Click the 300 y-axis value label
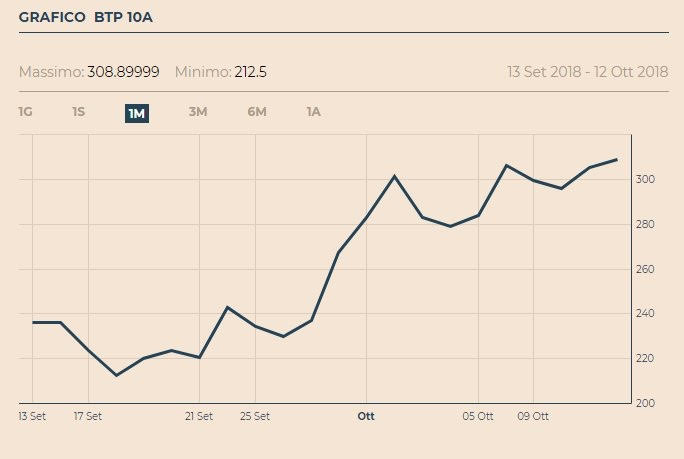The width and height of the screenshot is (684, 459). 647,180
